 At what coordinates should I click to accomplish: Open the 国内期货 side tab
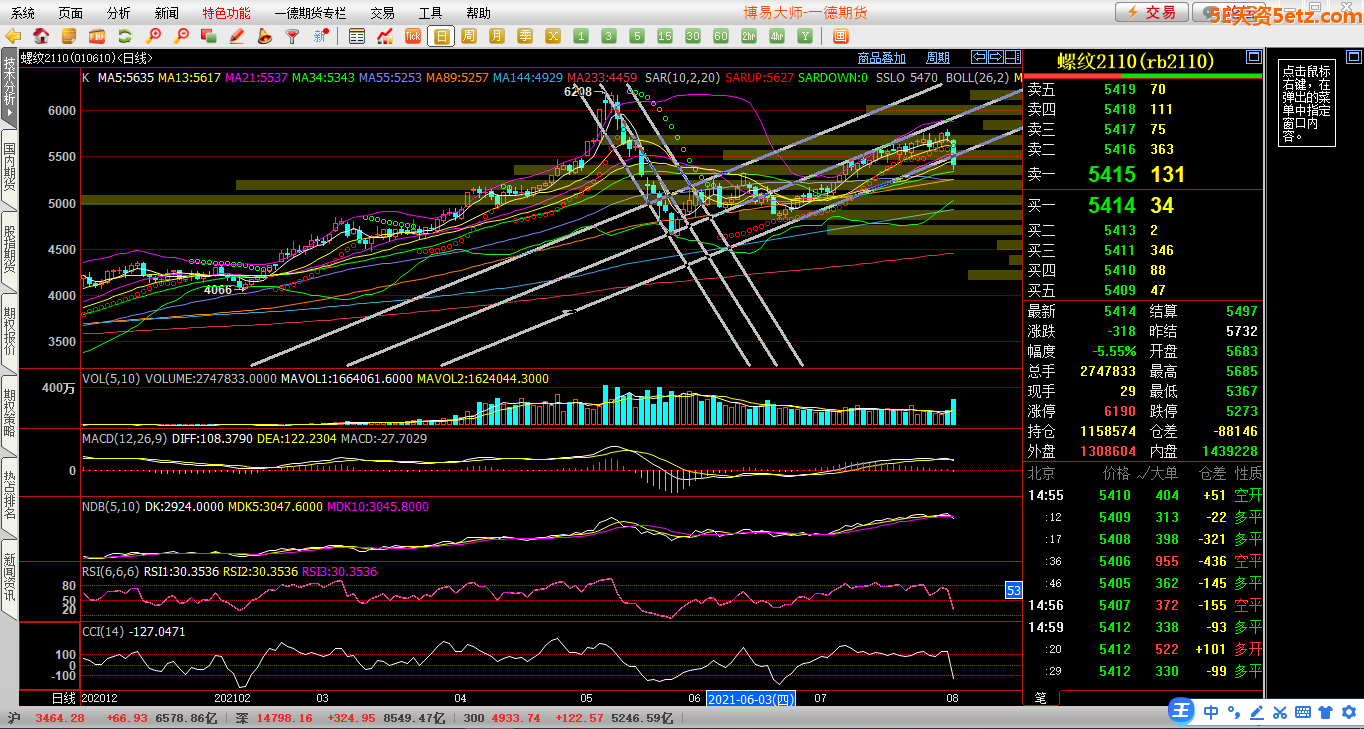(x=9, y=168)
